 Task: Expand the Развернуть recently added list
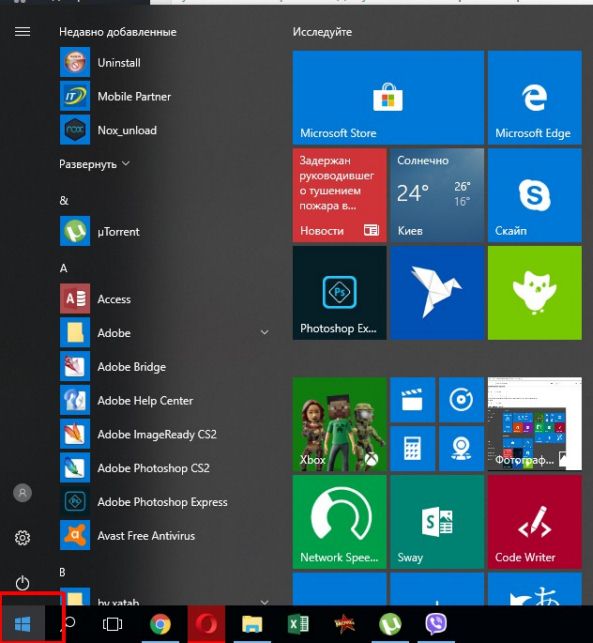coord(94,164)
